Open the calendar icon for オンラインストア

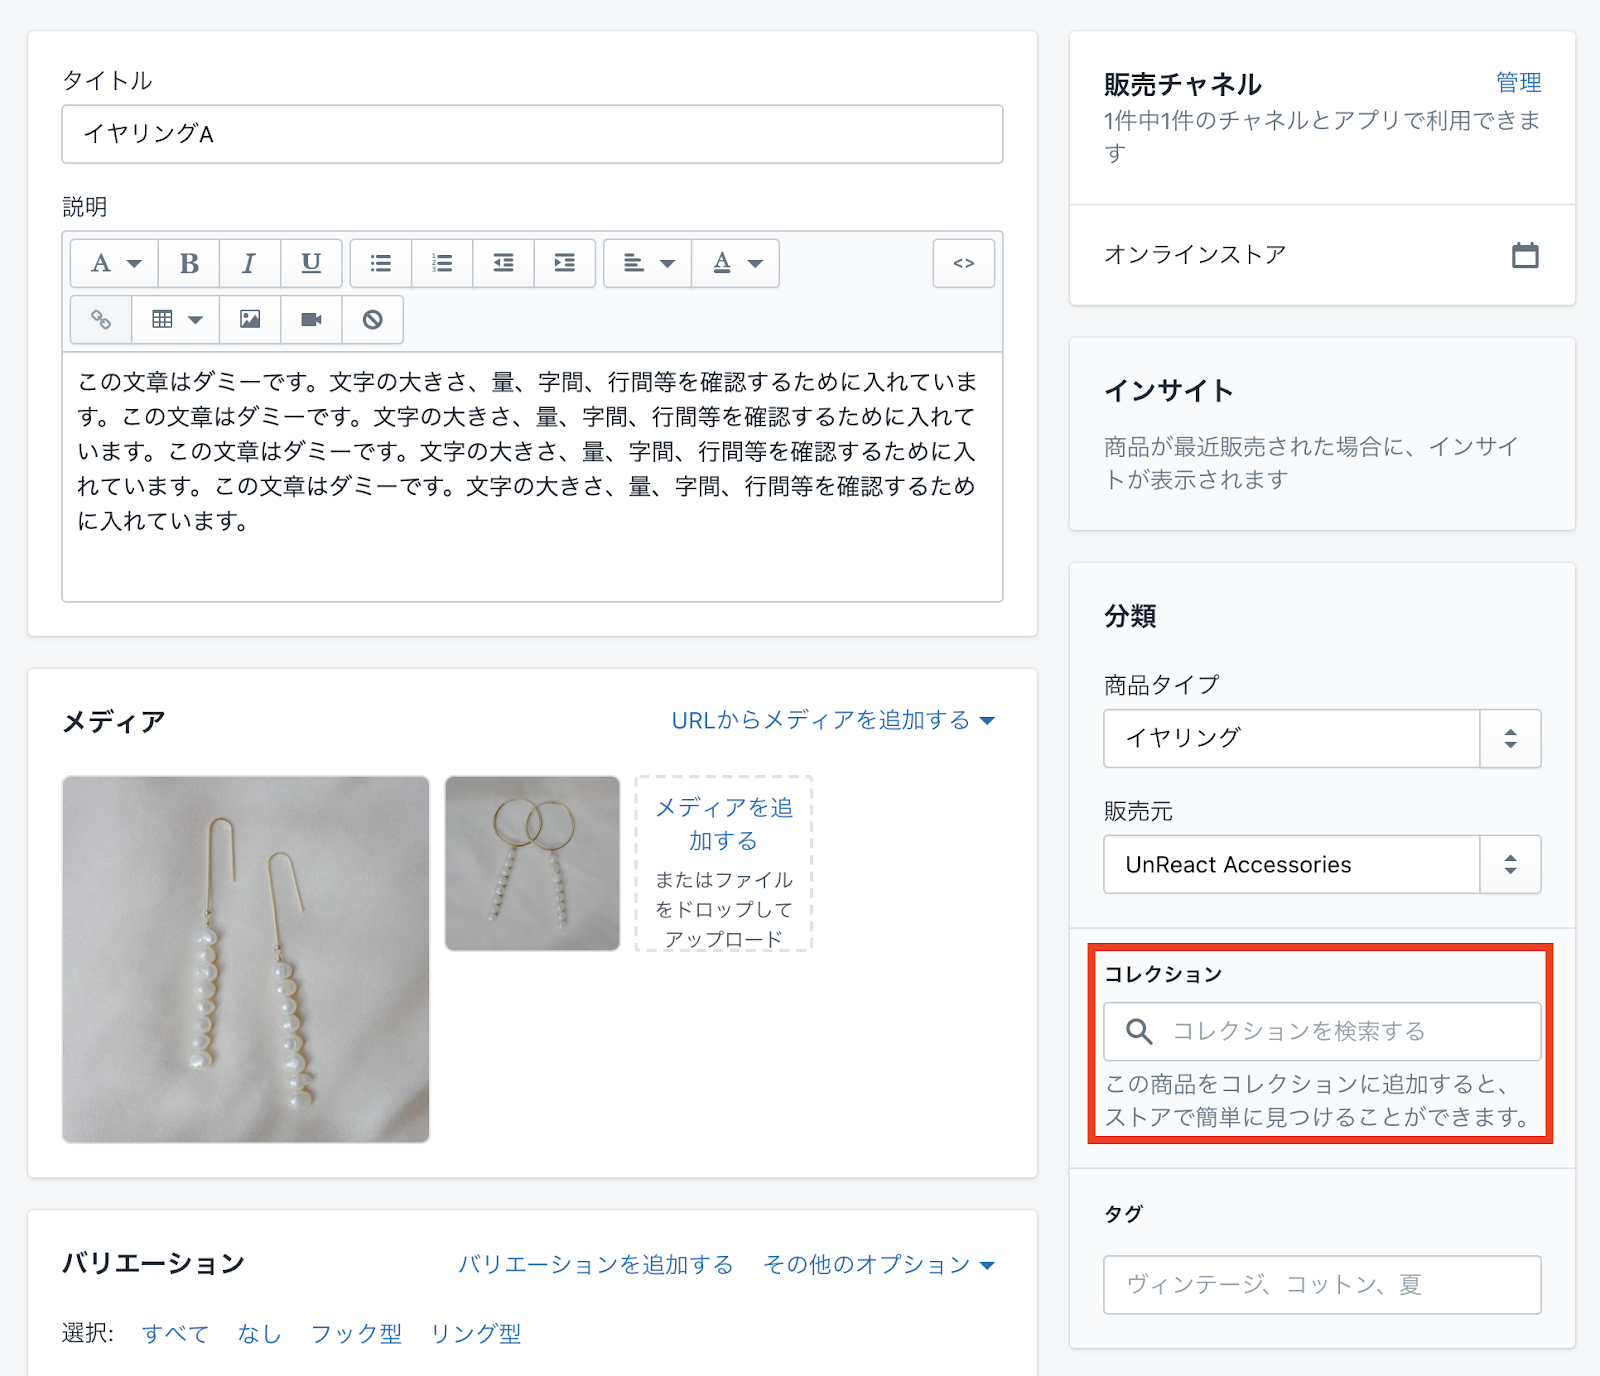click(x=1524, y=255)
